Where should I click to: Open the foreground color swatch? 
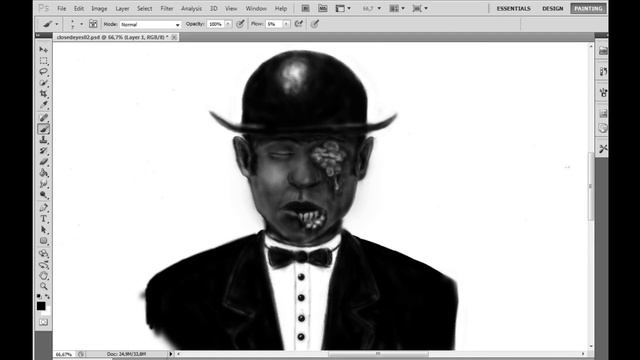click(x=41, y=306)
